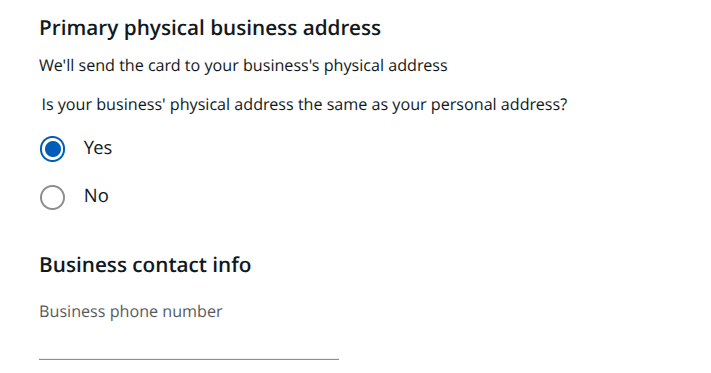Click the 'We'll send the card' description text
Screen dimensions: 711x373
(243, 65)
